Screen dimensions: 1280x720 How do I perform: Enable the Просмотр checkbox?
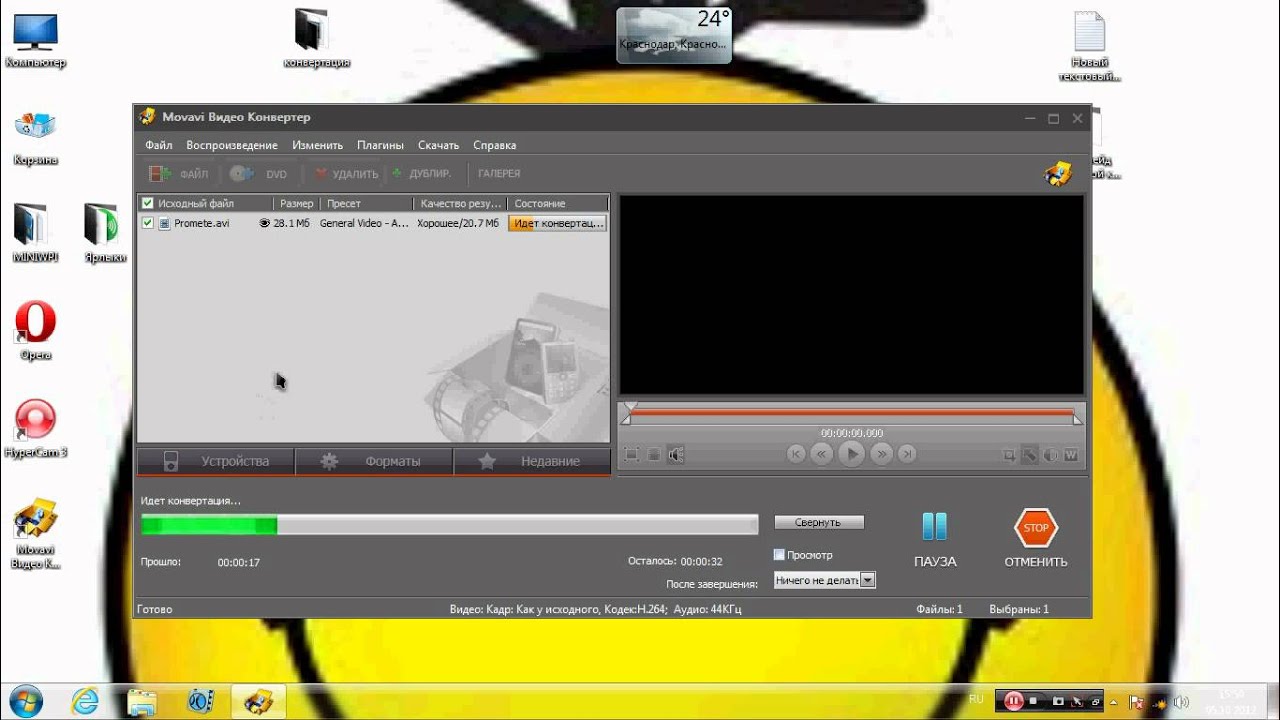pyautogui.click(x=779, y=555)
